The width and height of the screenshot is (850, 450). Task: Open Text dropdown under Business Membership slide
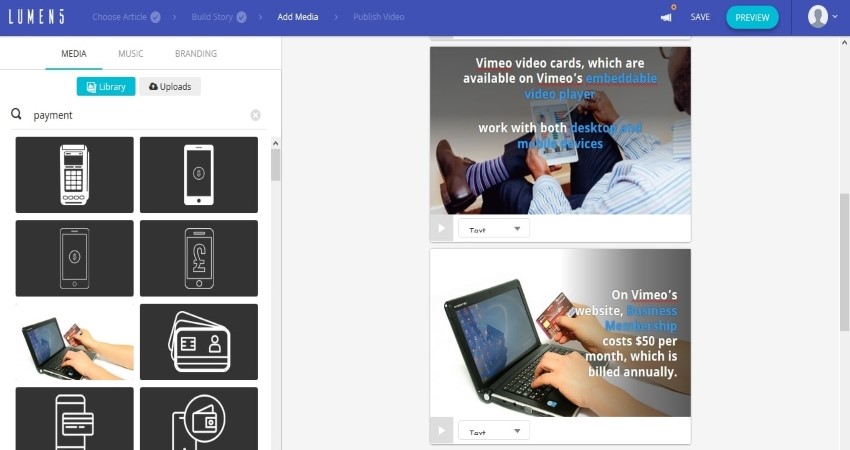point(494,430)
